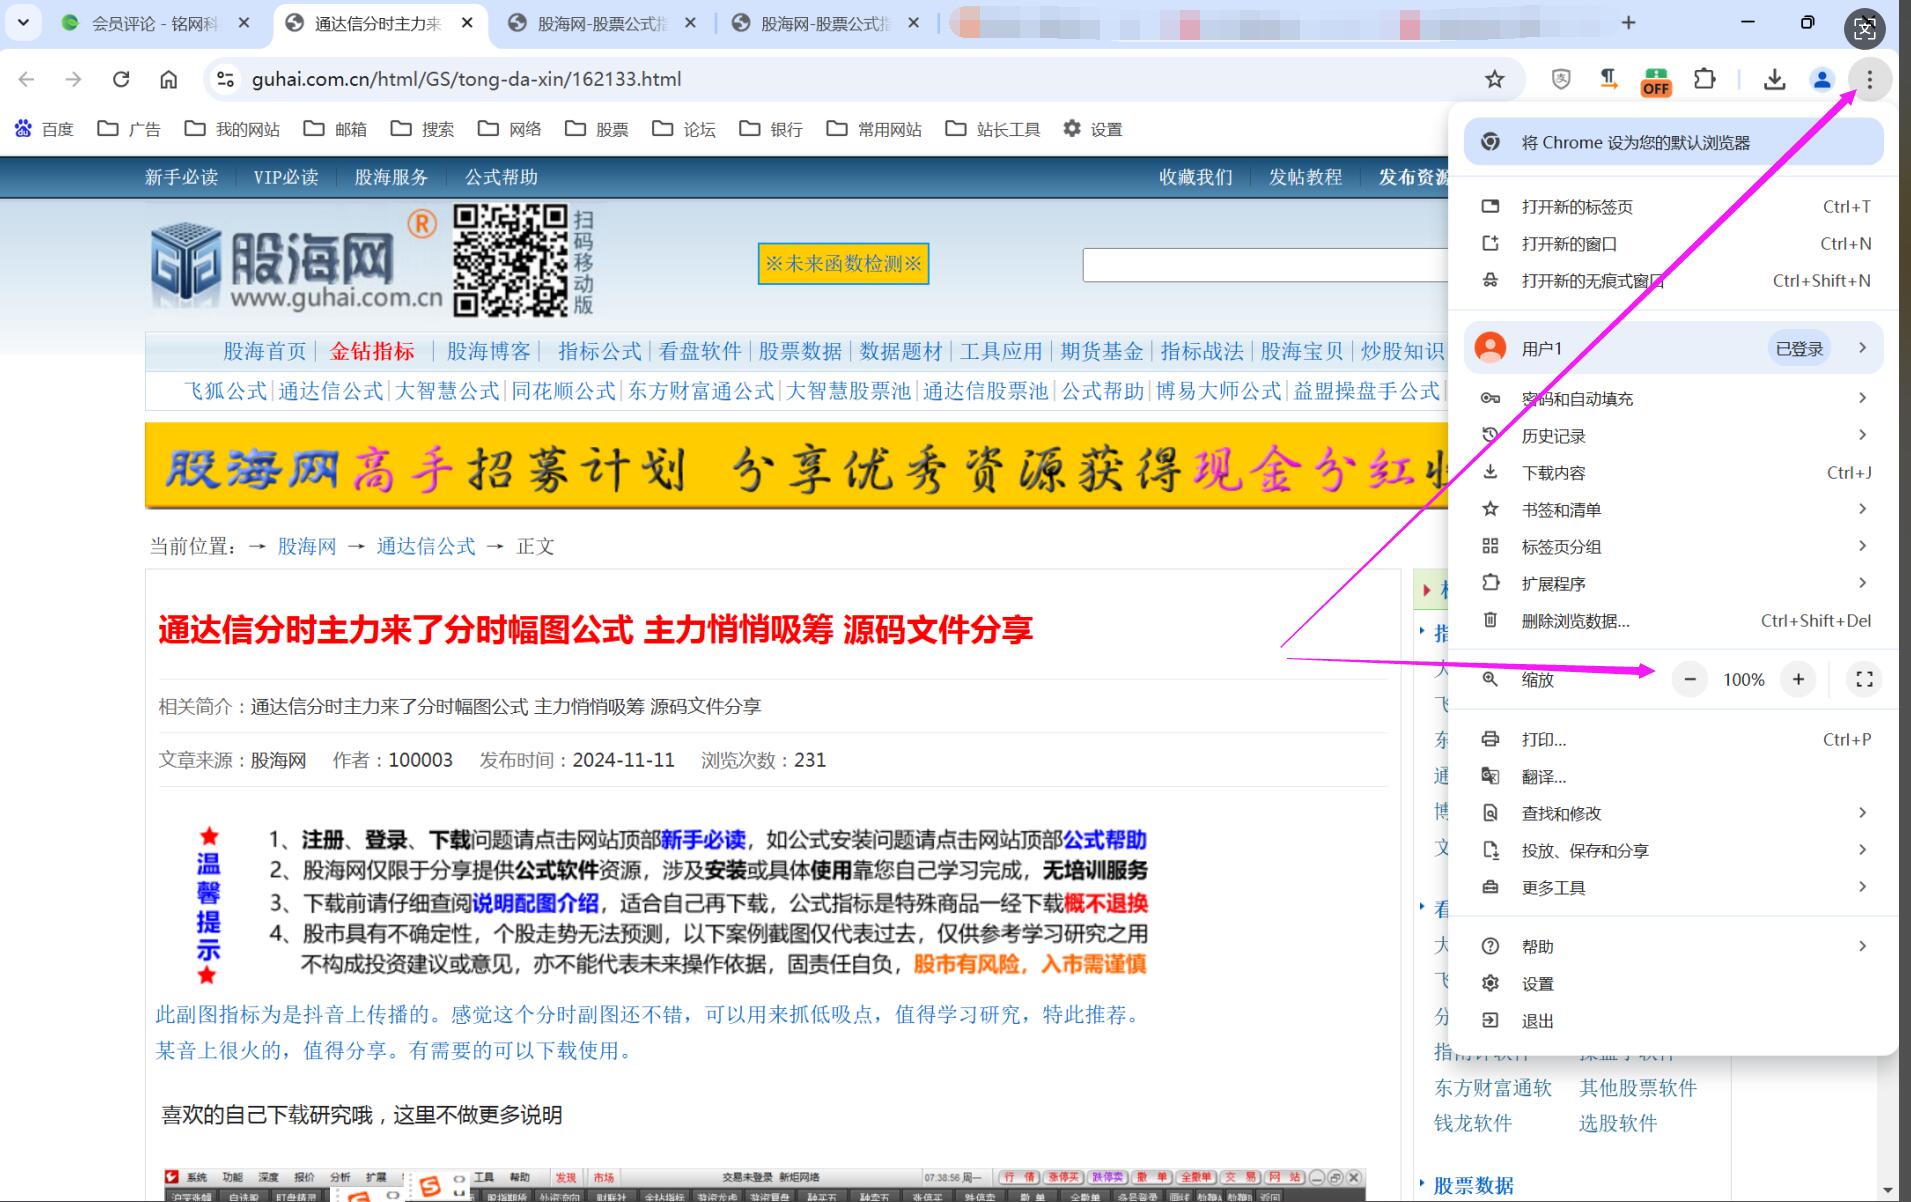Click the site search input field
The image size is (1911, 1202).
[1265, 265]
